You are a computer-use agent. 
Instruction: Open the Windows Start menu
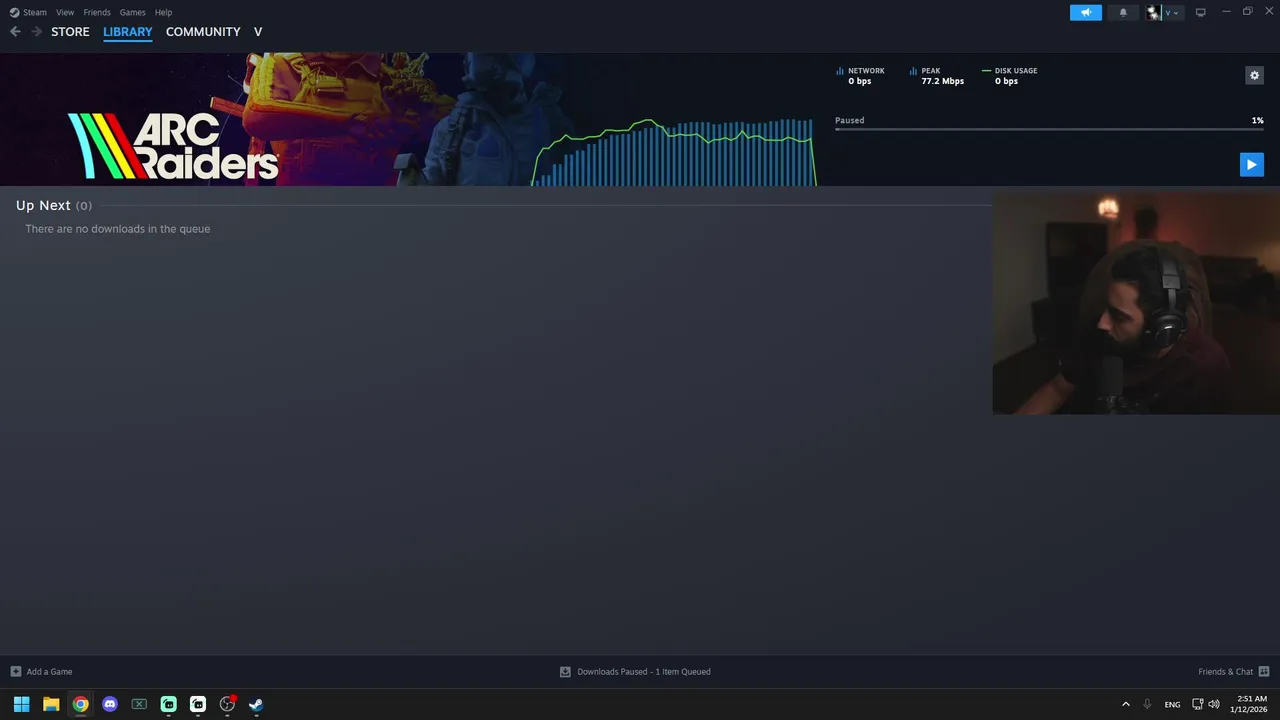21,704
